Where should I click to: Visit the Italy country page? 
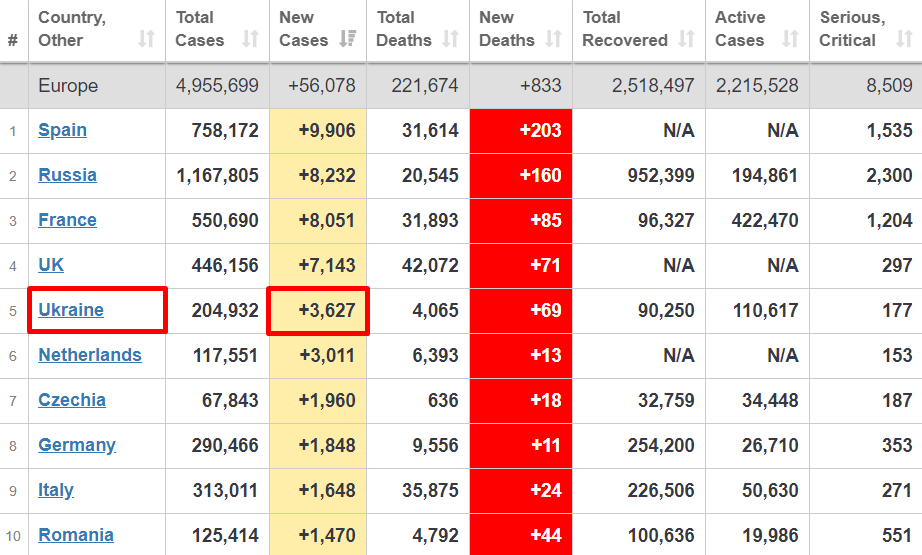(x=56, y=490)
